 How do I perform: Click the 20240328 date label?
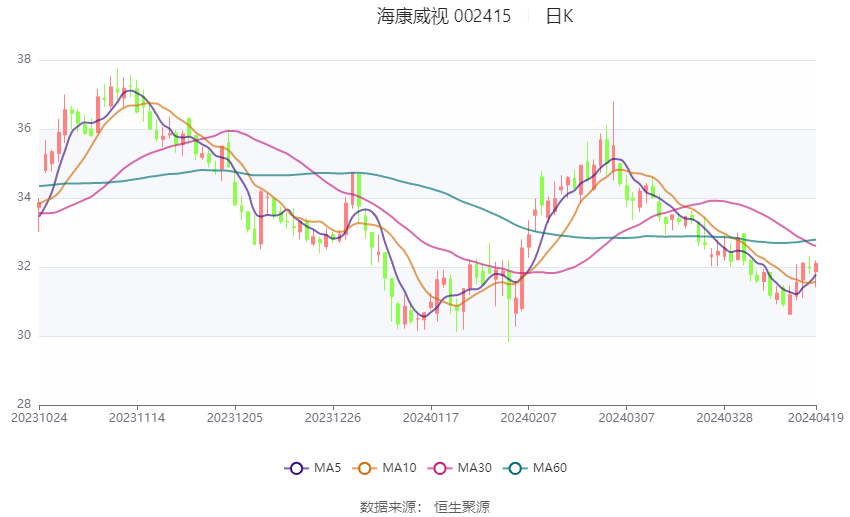click(x=724, y=416)
